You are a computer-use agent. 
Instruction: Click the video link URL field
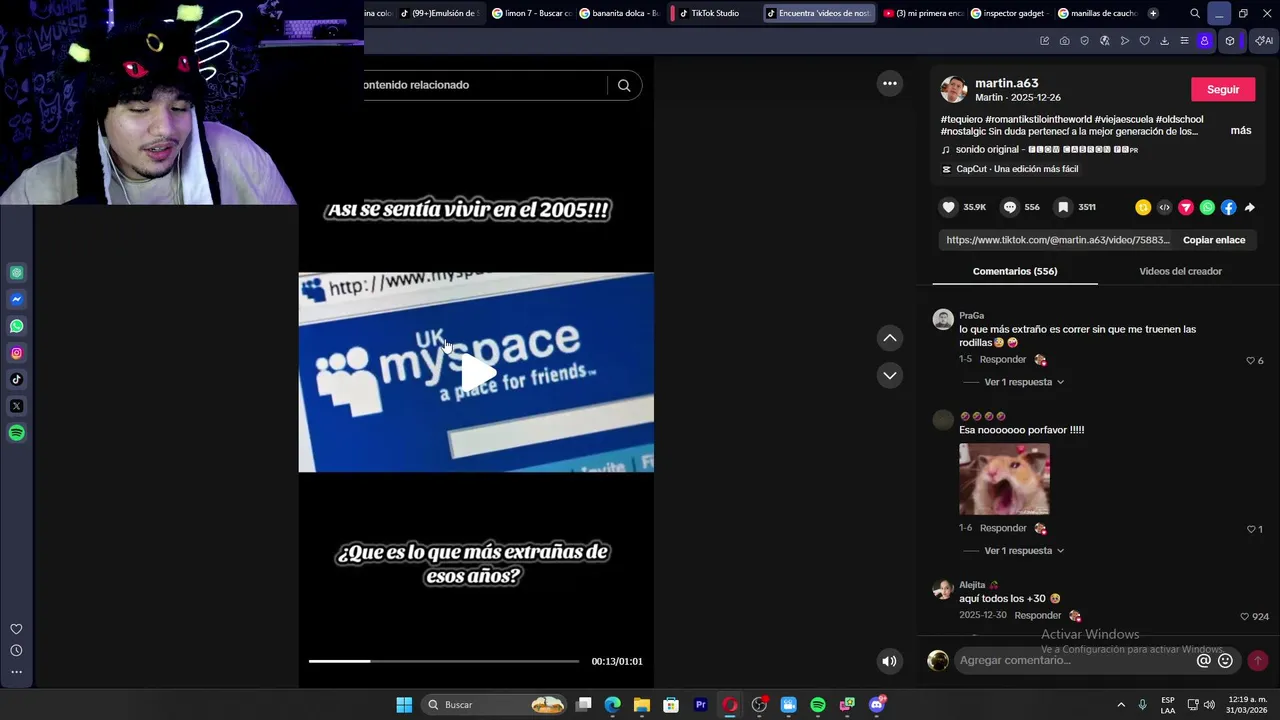1058,240
